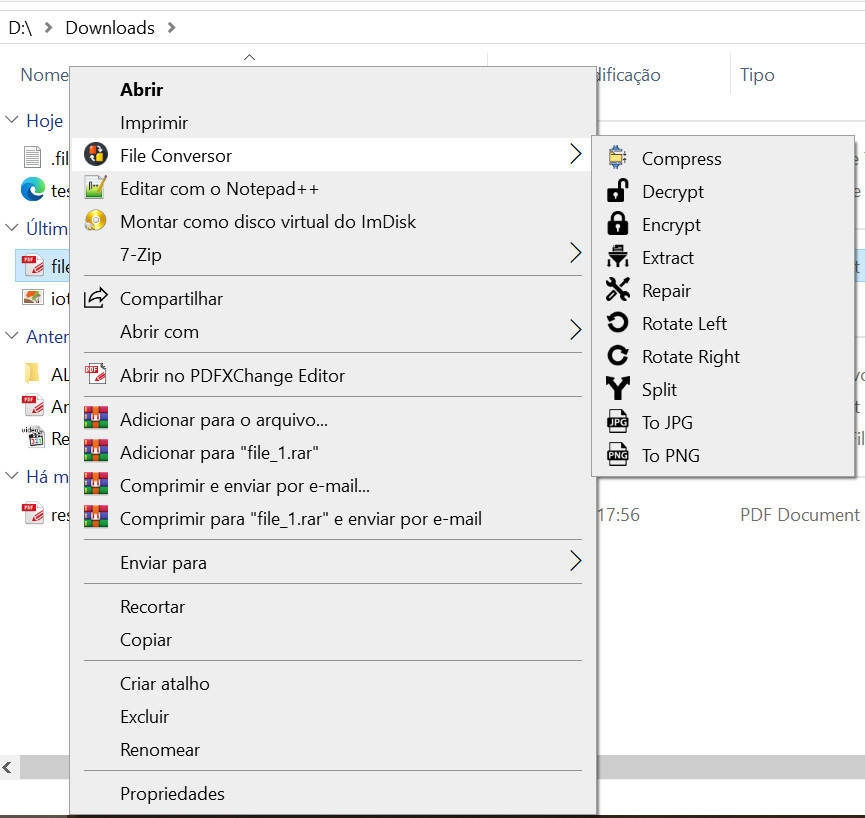Click the Repair tools icon
Screen dimensions: 865x818
(x=617, y=290)
